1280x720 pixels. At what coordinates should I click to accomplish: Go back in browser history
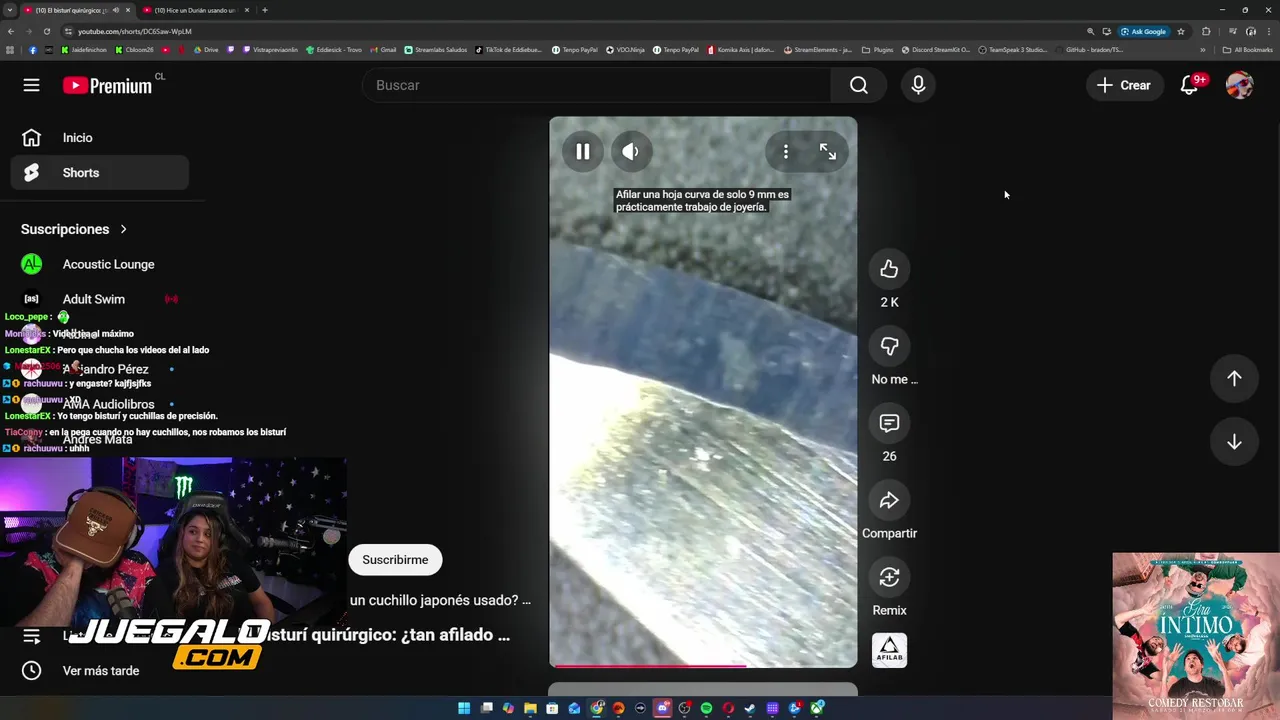coord(10,31)
